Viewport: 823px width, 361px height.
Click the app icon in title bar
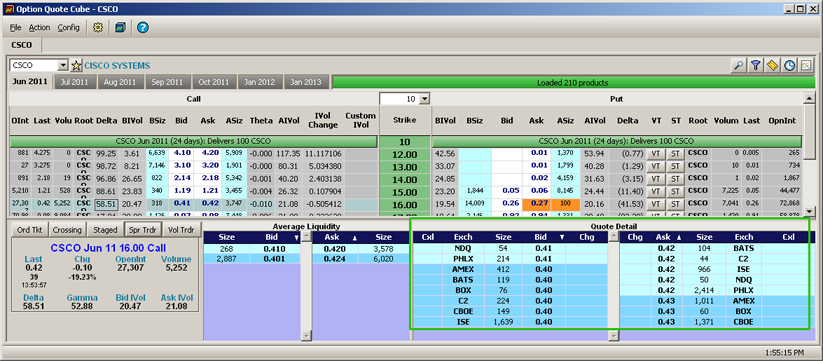coord(8,9)
